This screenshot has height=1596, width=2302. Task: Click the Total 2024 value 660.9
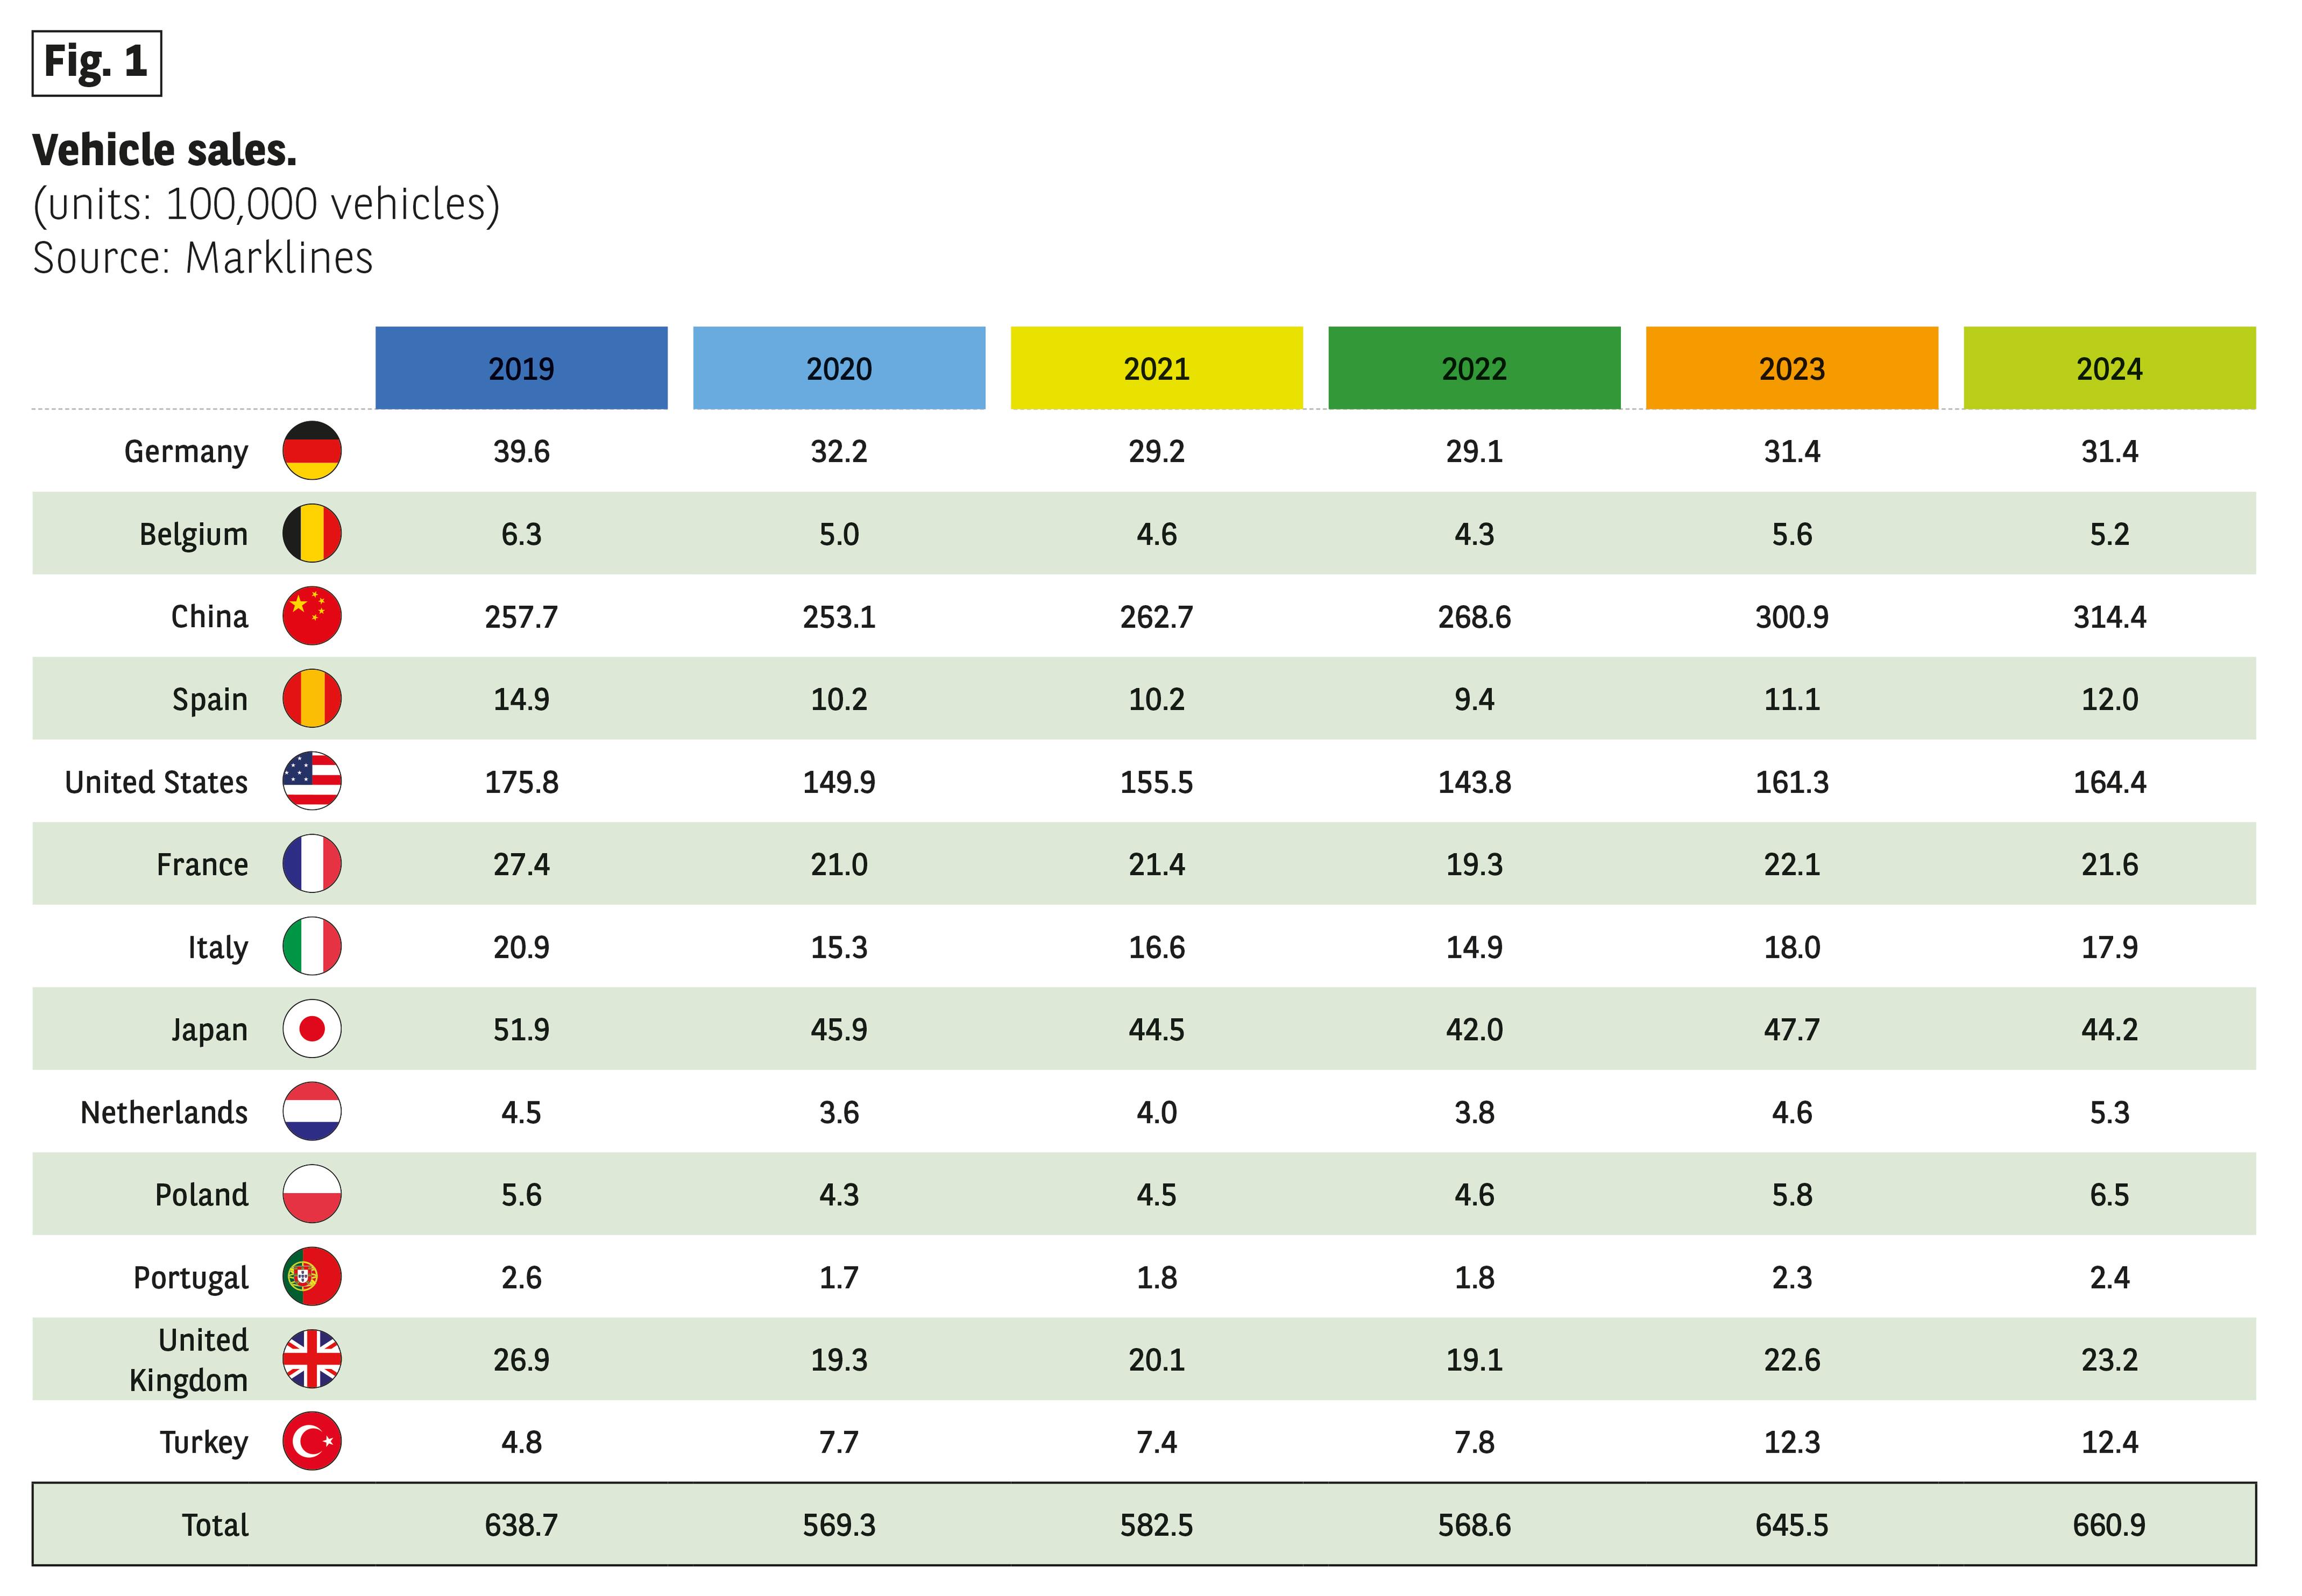2109,1525
